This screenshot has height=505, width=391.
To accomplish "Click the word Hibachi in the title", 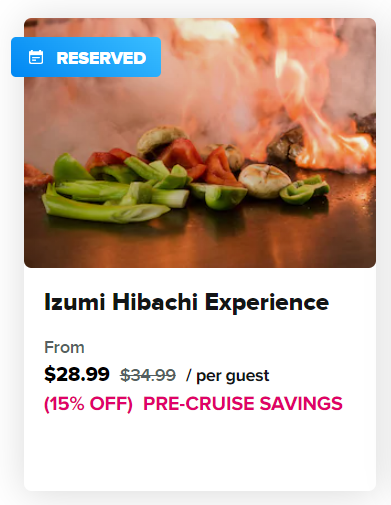I will pos(155,301).
